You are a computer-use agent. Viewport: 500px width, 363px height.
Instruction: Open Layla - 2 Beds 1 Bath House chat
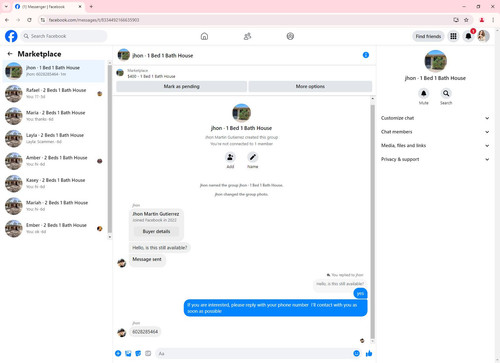click(x=54, y=138)
